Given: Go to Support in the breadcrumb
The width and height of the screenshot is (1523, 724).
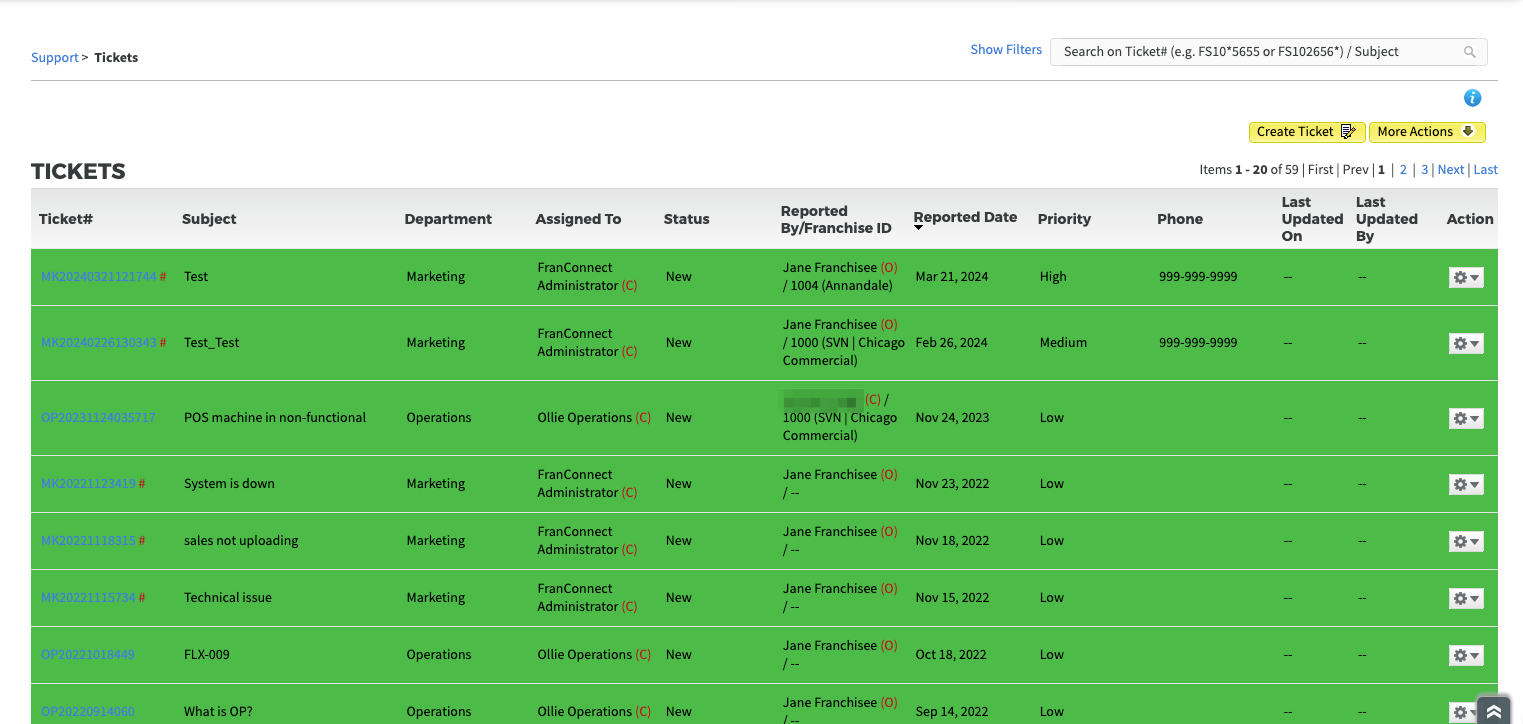Looking at the screenshot, I should tap(54, 57).
